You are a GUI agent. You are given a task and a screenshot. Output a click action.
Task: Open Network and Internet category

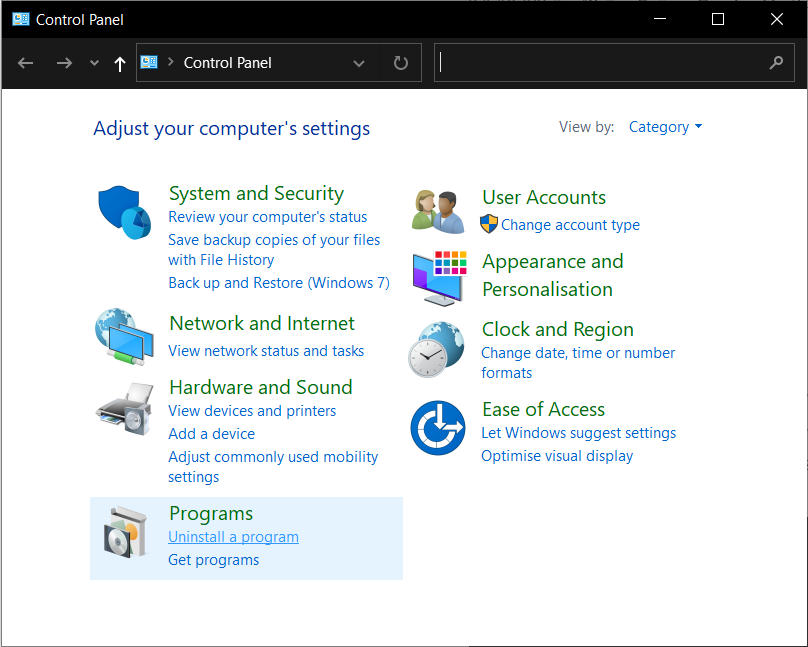[x=262, y=324]
